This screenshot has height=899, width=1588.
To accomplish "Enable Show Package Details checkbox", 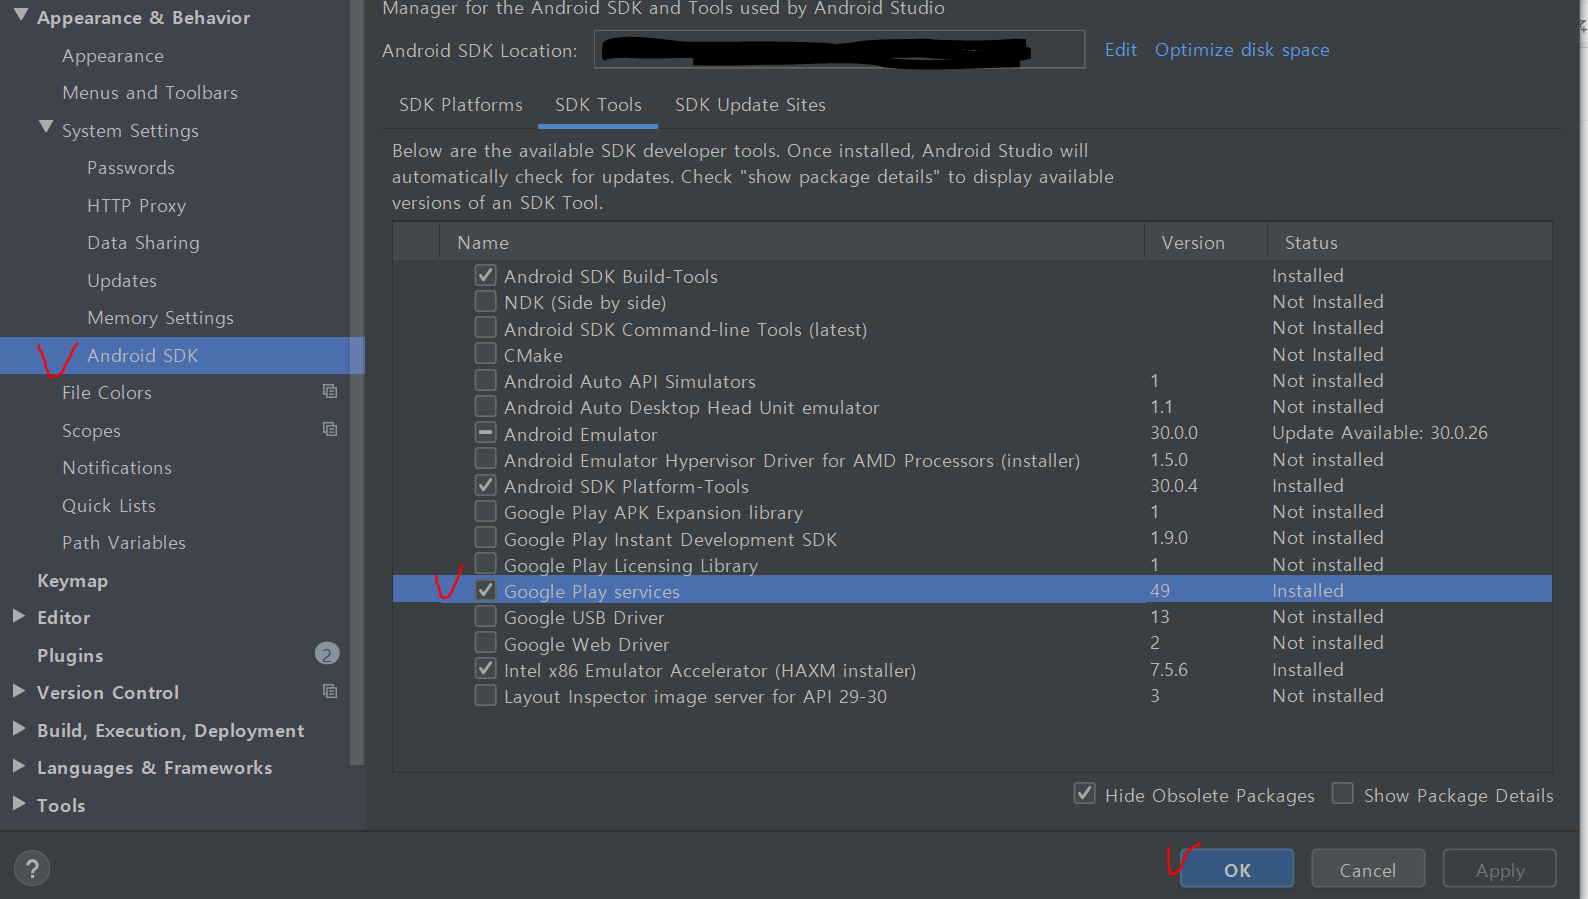I will [x=1343, y=794].
